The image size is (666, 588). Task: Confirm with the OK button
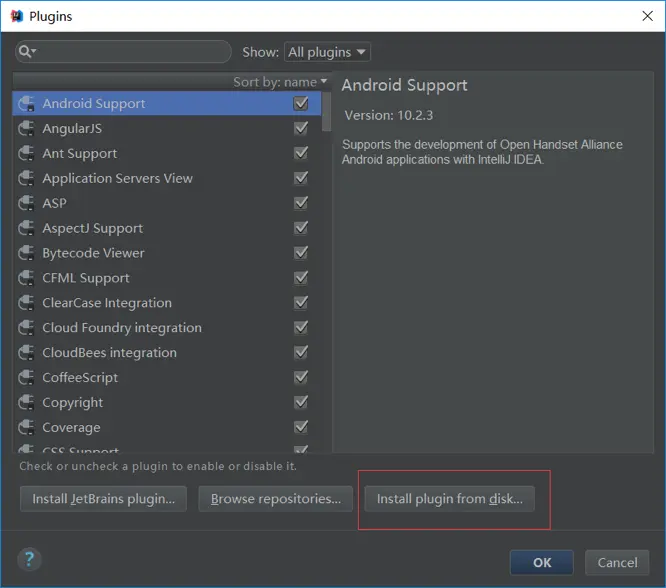542,563
